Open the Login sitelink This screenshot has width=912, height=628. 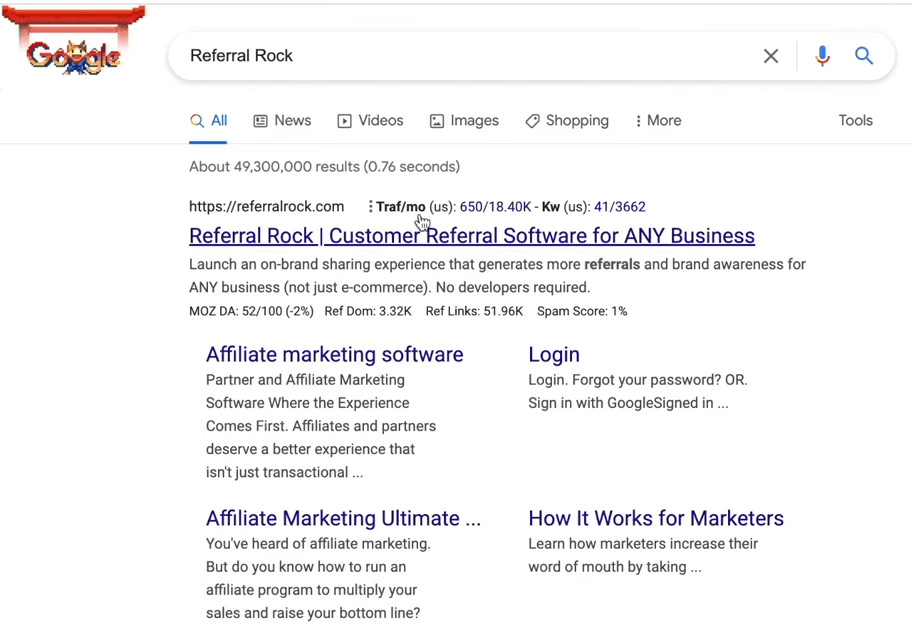553,355
